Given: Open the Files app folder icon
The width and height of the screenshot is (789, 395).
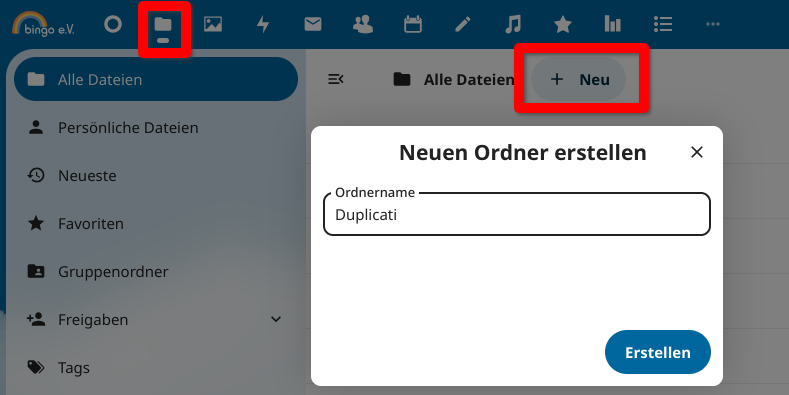Looking at the screenshot, I should 163,24.
